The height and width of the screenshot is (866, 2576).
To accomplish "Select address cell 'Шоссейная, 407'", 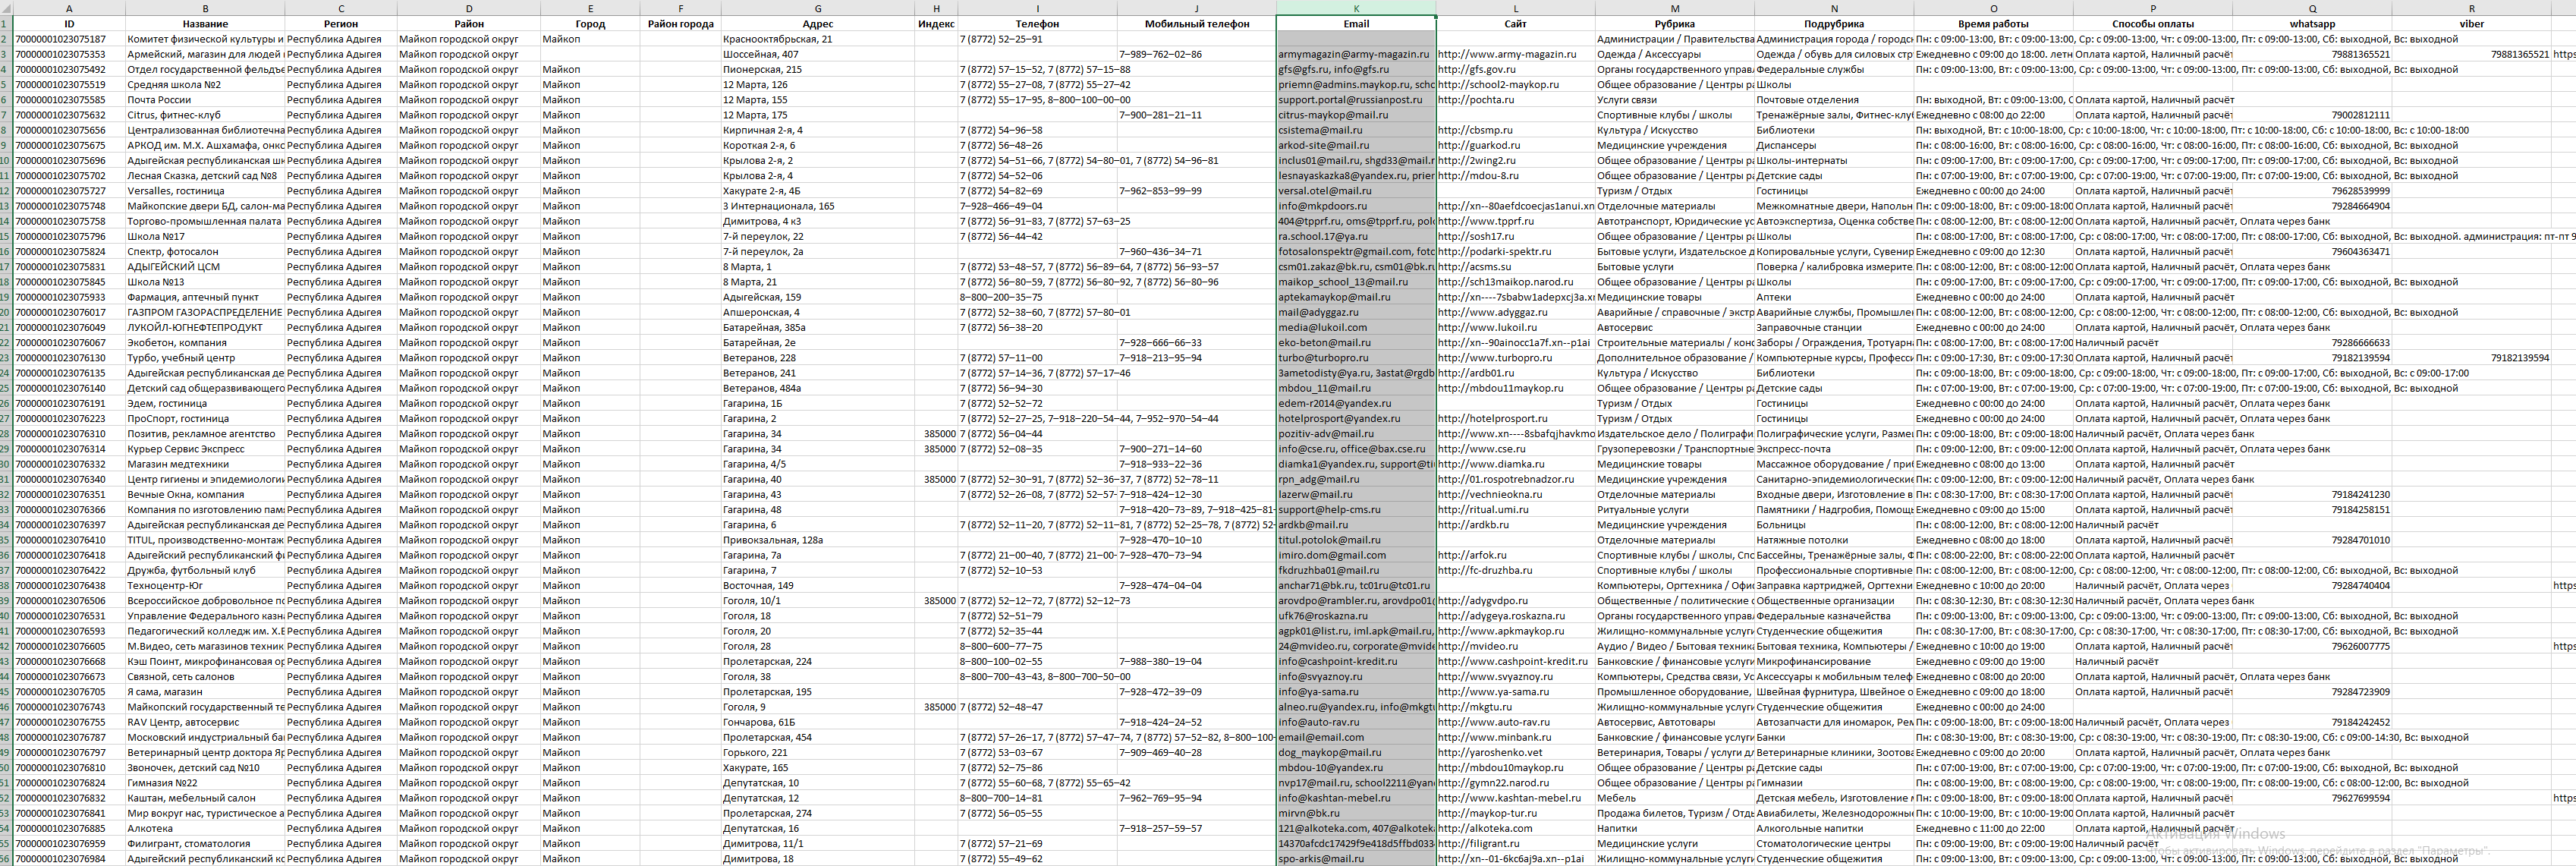I will [817, 54].
